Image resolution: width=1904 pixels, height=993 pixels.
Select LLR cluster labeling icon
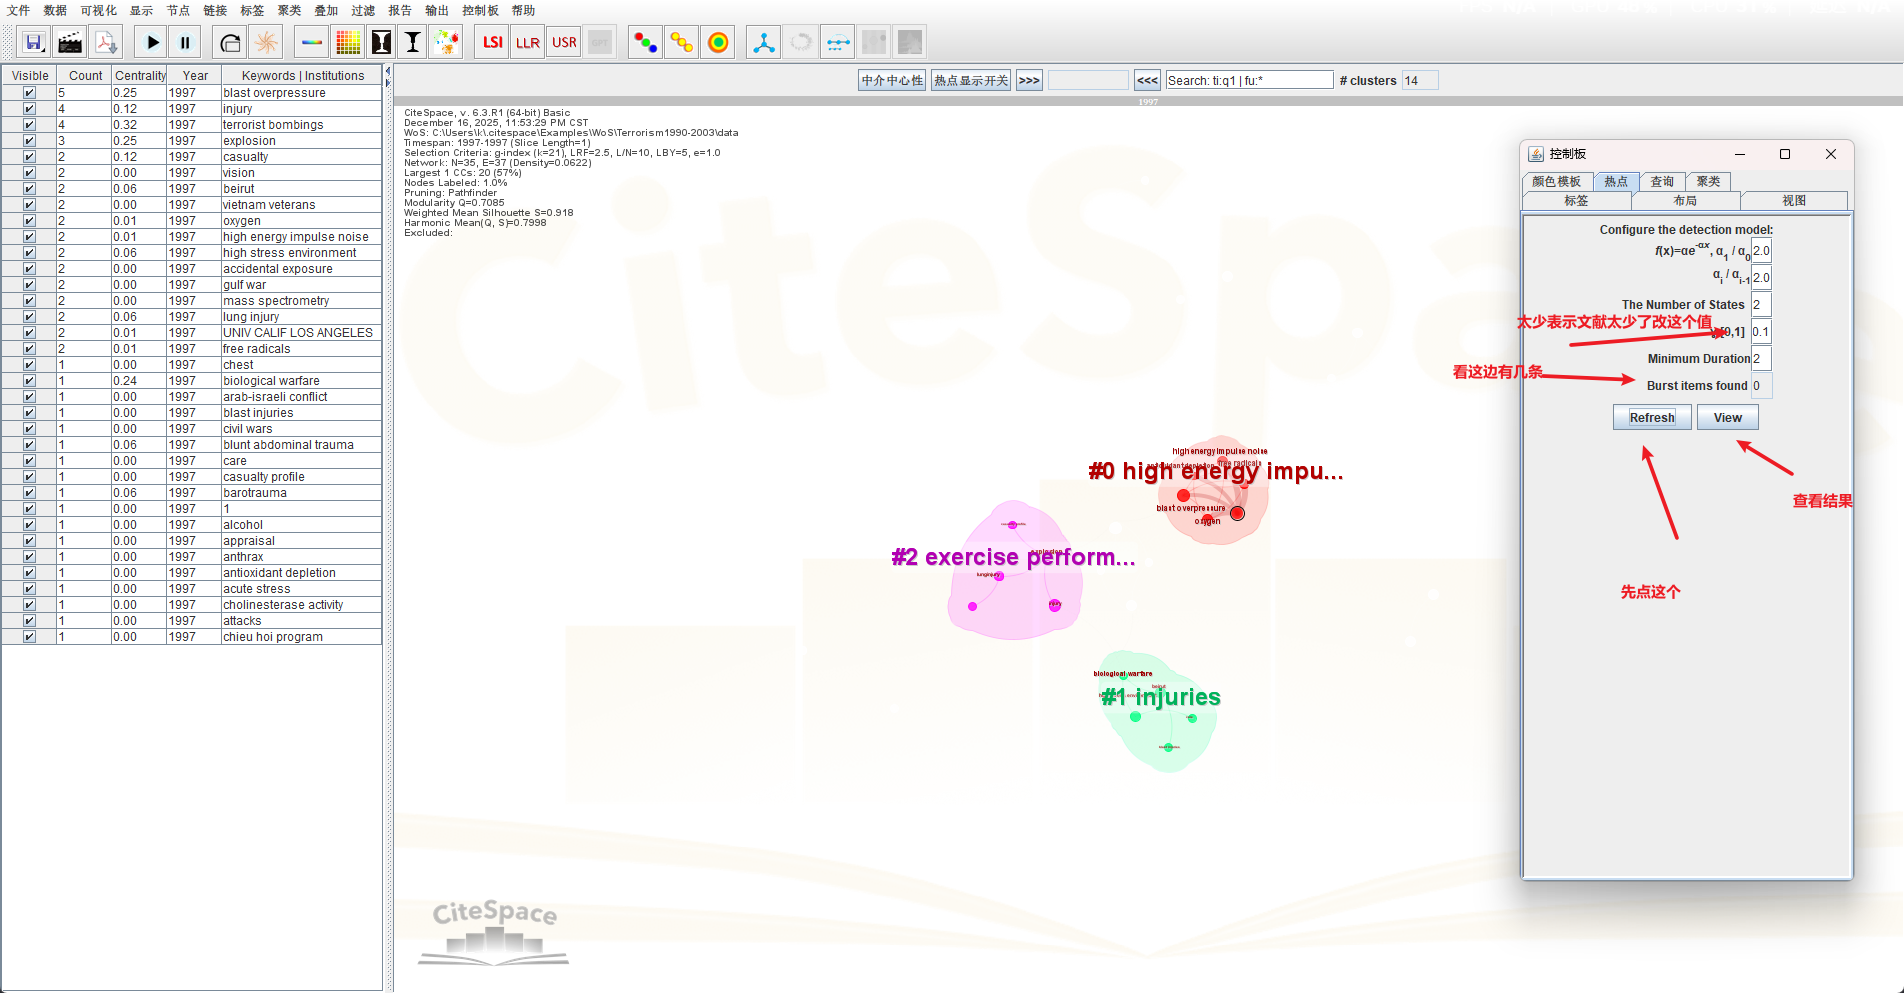(x=528, y=43)
